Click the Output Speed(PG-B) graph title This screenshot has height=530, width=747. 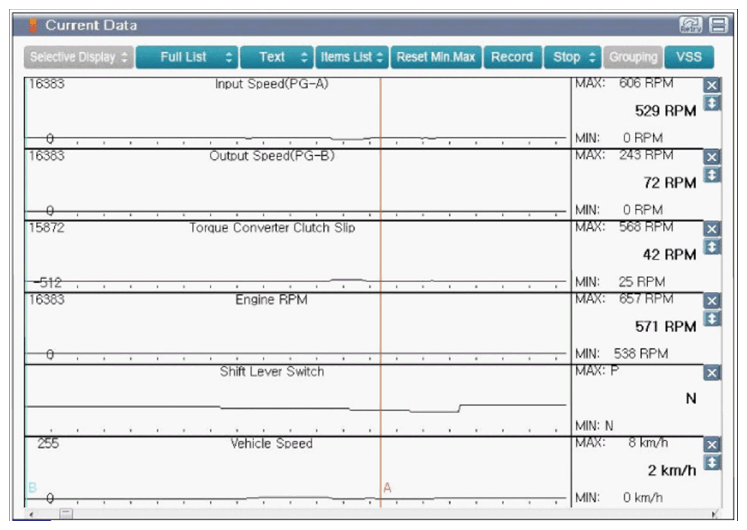click(272, 156)
